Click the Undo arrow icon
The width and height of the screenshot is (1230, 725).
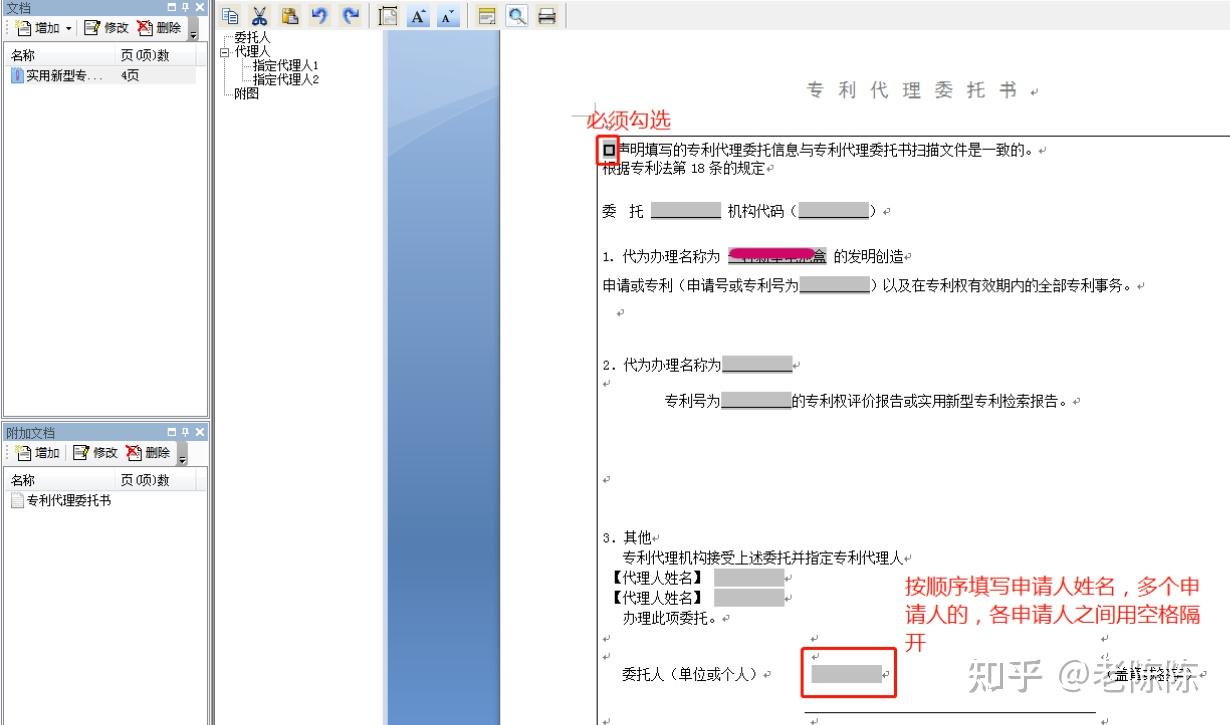[320, 16]
